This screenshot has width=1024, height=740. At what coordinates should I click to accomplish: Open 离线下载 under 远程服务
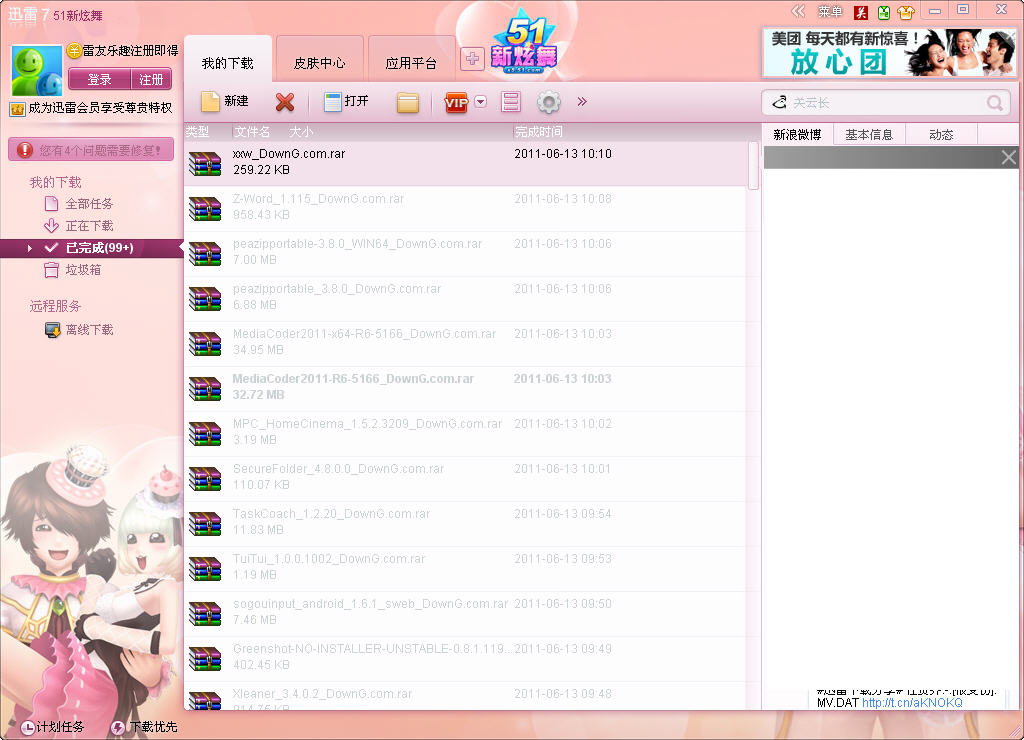[89, 330]
